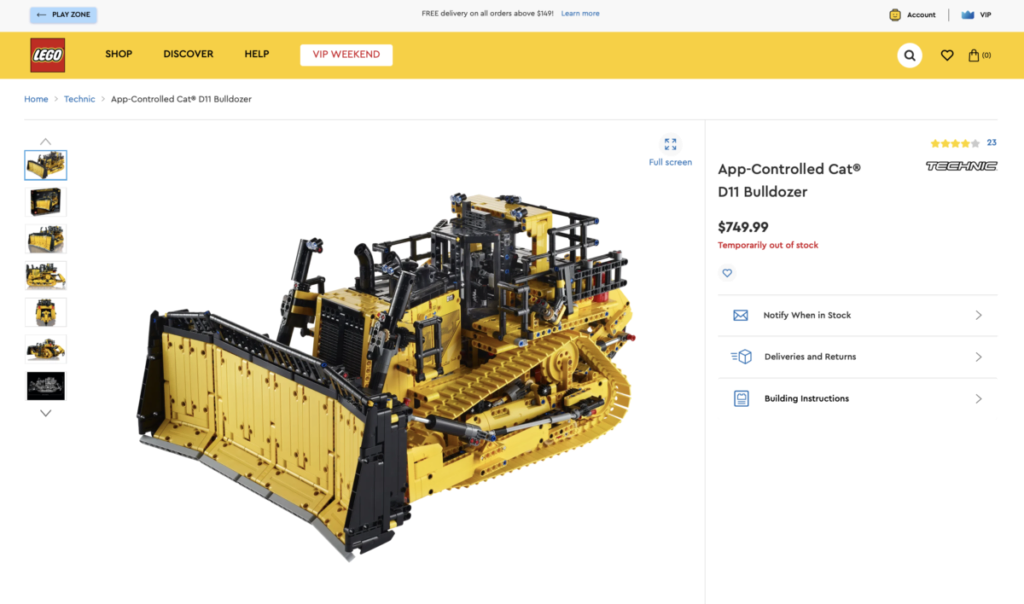Click the Temporarily out of stock text
This screenshot has height=604, width=1024.
(x=768, y=245)
